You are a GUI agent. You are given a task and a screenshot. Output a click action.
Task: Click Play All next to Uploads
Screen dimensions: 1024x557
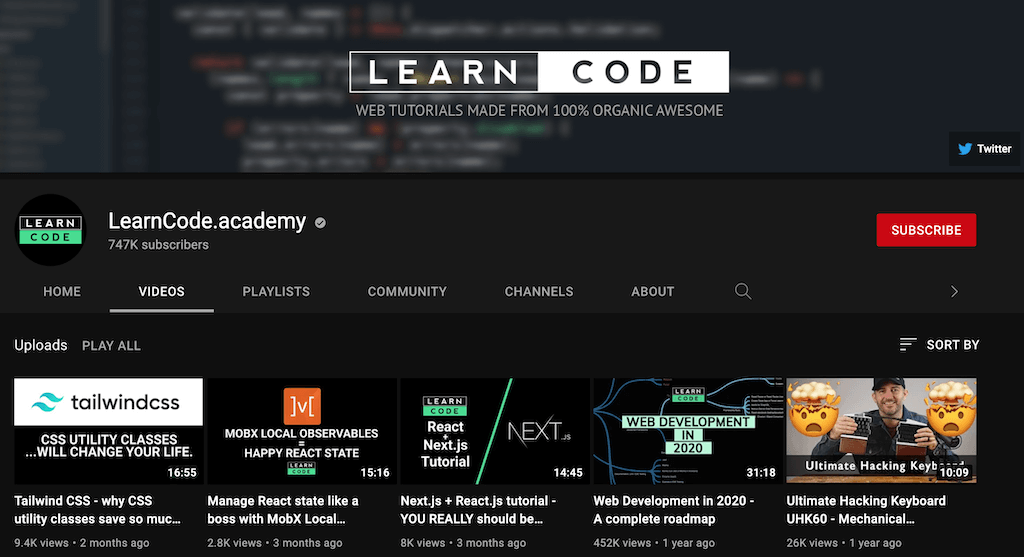click(111, 346)
